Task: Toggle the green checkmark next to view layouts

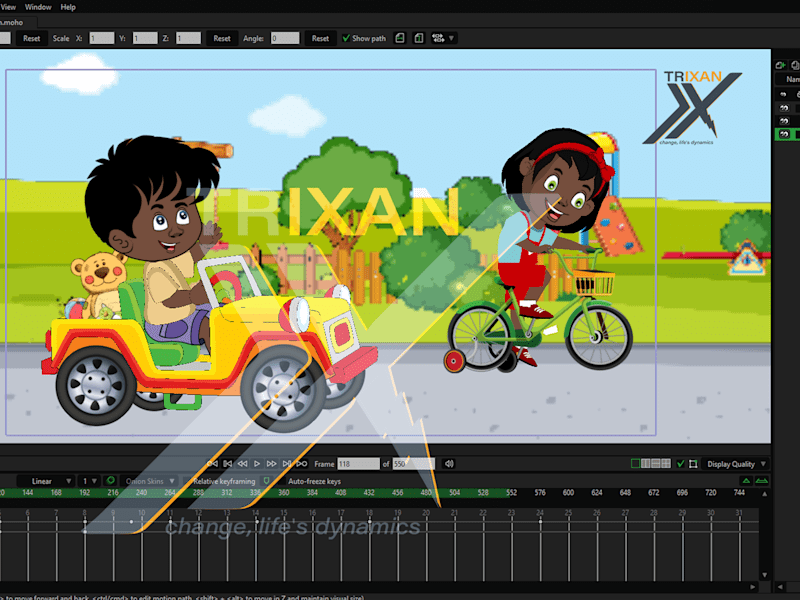Action: pyautogui.click(x=681, y=464)
